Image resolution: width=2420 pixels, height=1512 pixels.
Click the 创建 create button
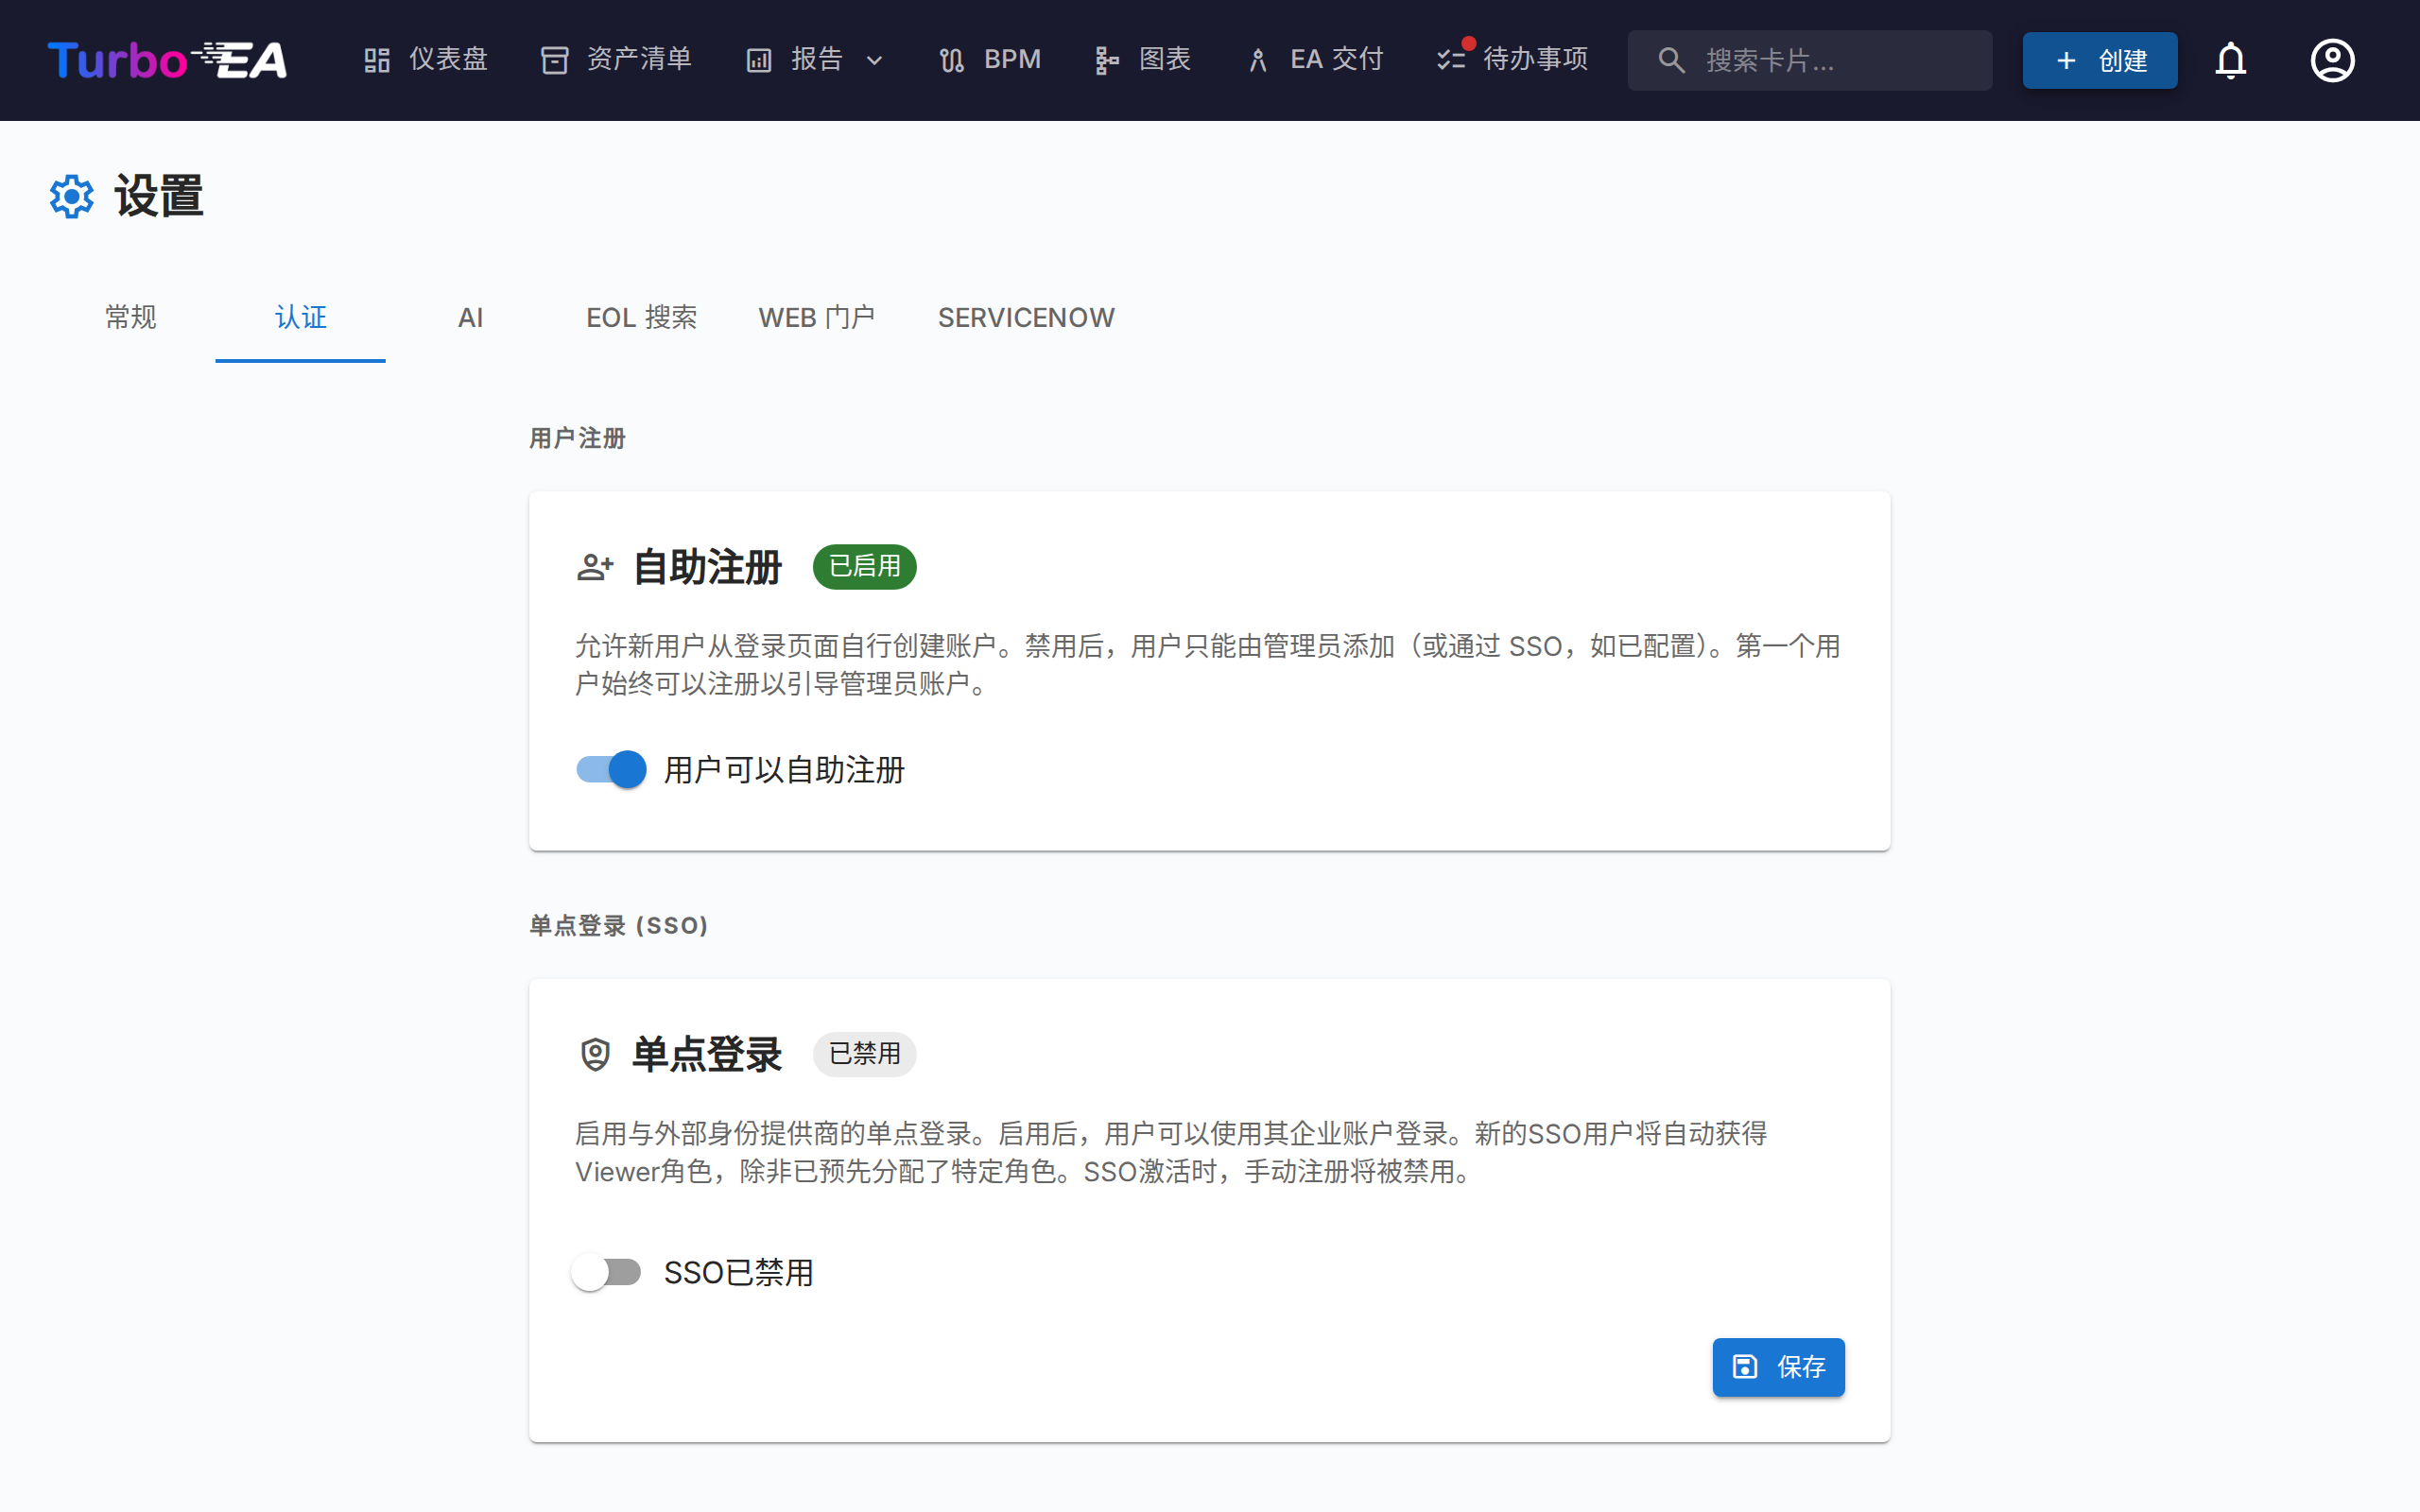click(x=2099, y=60)
